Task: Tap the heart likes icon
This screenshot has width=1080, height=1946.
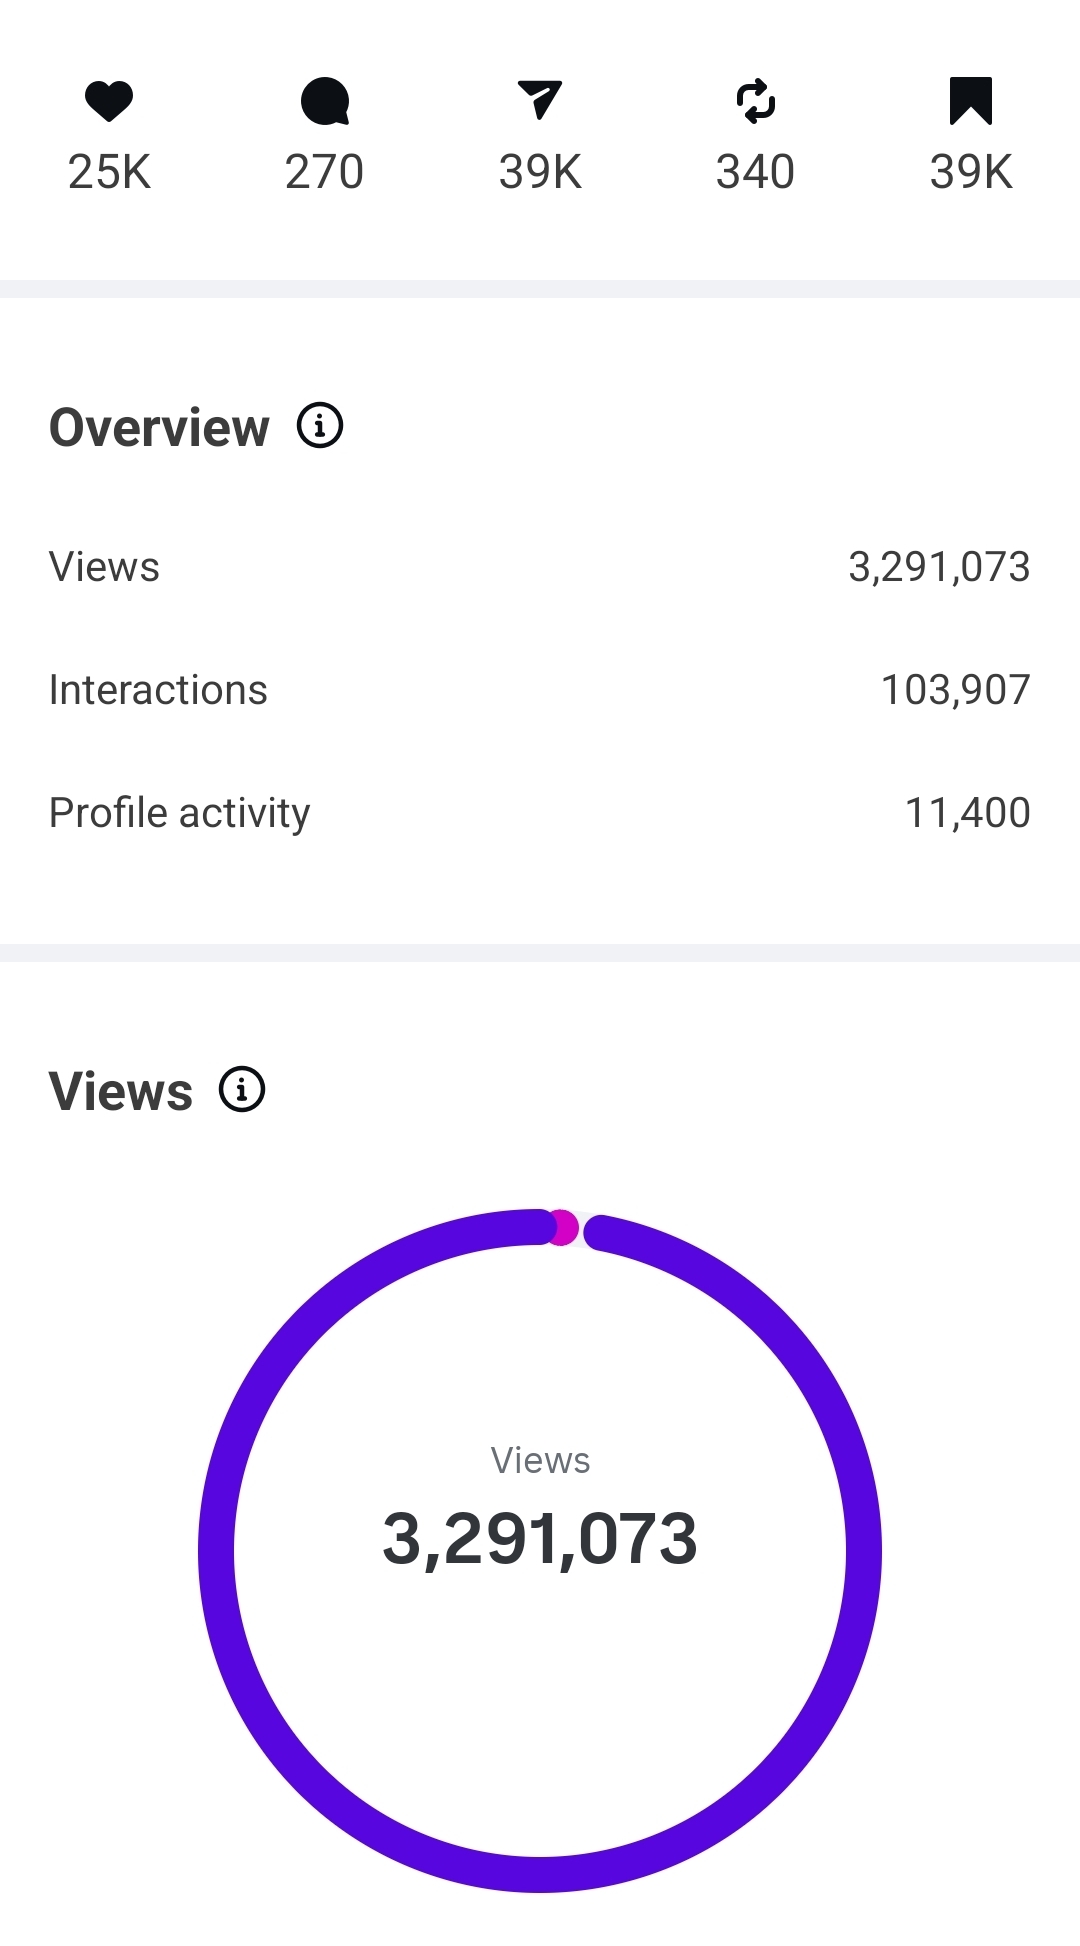Action: pos(109,101)
